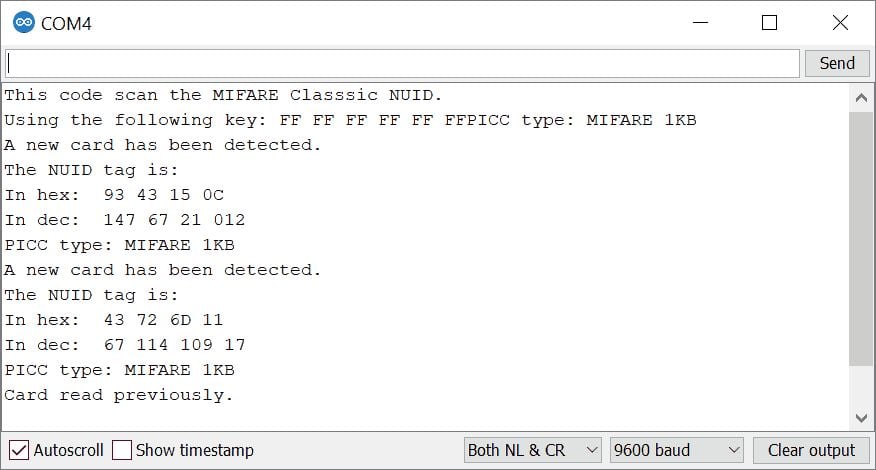Click the Arduino logo in the title bar
The height and width of the screenshot is (470, 876).
(23, 23)
